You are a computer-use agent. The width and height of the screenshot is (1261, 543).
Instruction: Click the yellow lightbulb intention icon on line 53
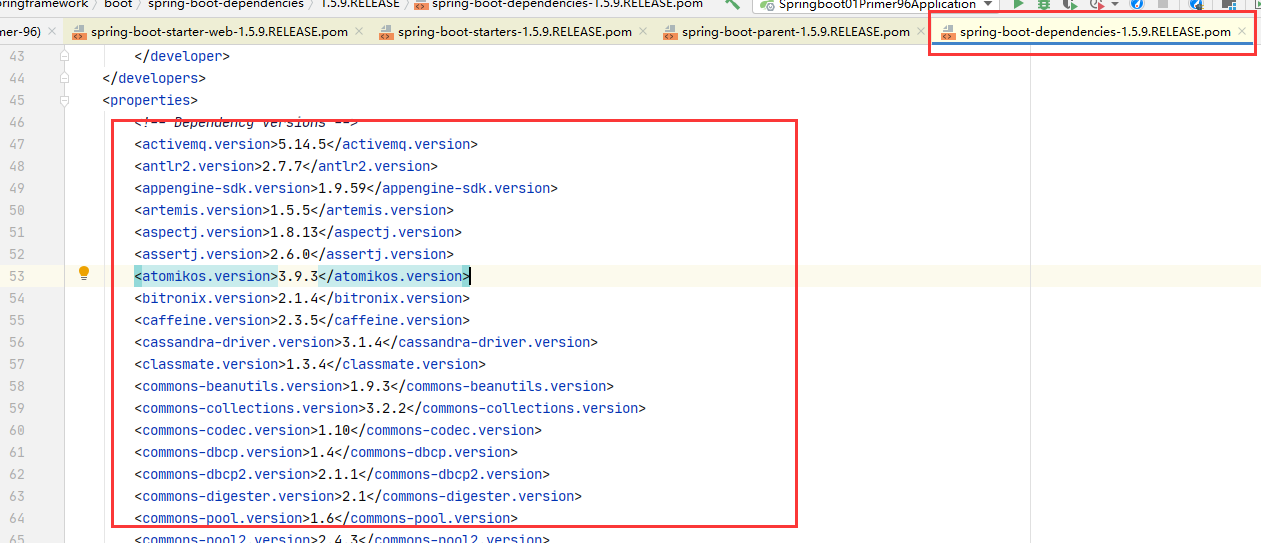(84, 274)
